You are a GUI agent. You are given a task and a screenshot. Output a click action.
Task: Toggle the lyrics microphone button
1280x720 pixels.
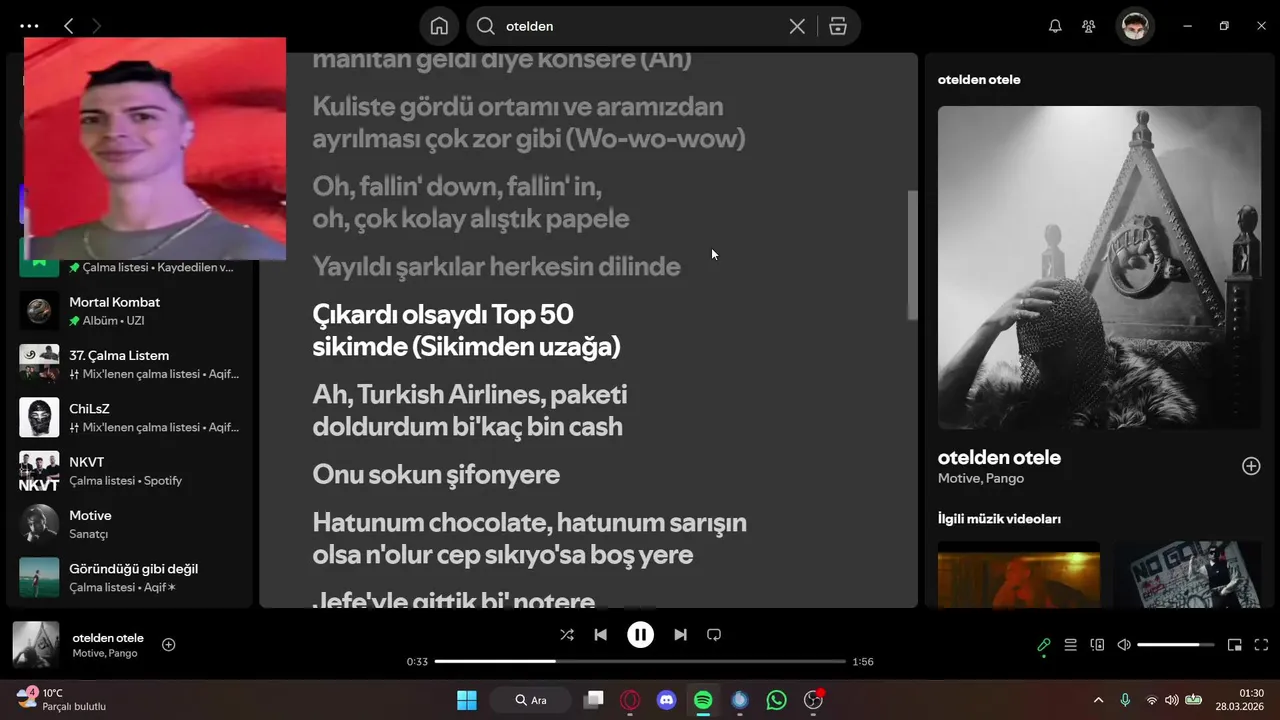[x=1043, y=645]
